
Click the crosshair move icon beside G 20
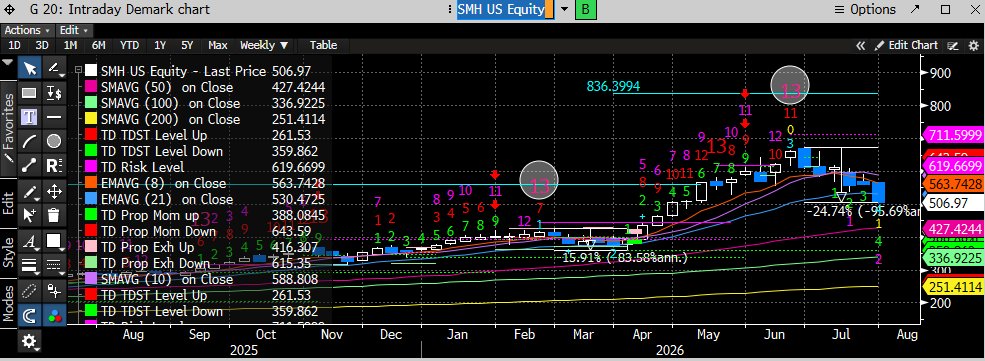9,9
